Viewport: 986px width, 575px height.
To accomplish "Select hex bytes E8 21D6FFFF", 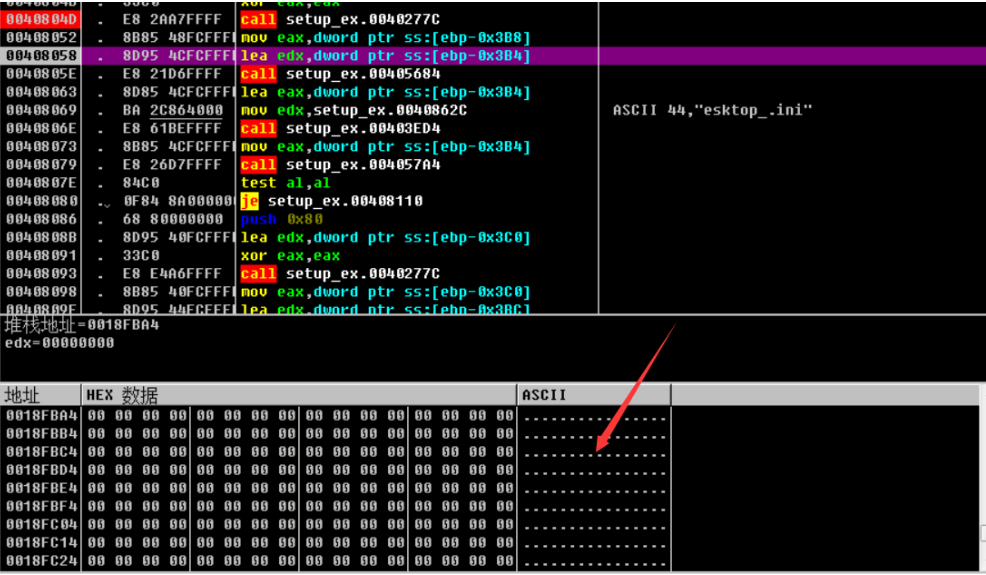I will point(172,74).
